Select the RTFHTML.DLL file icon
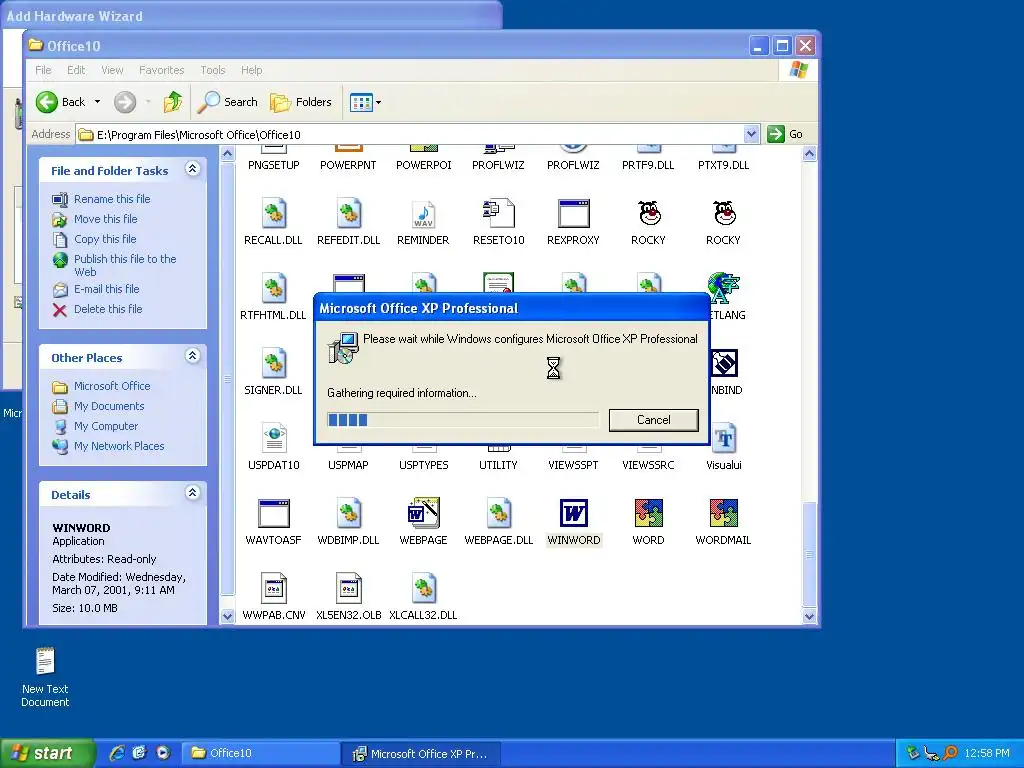Screen dimensions: 1024x768 (274, 288)
